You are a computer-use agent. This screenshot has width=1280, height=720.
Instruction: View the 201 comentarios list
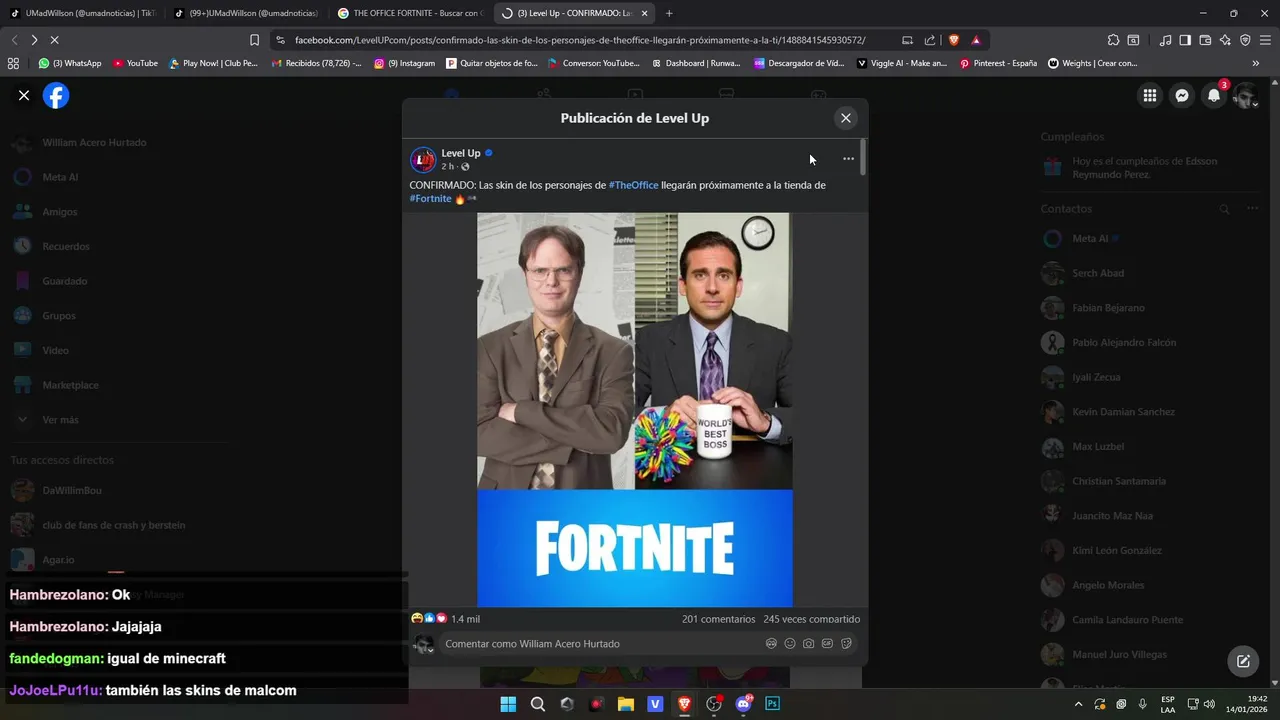pos(718,619)
